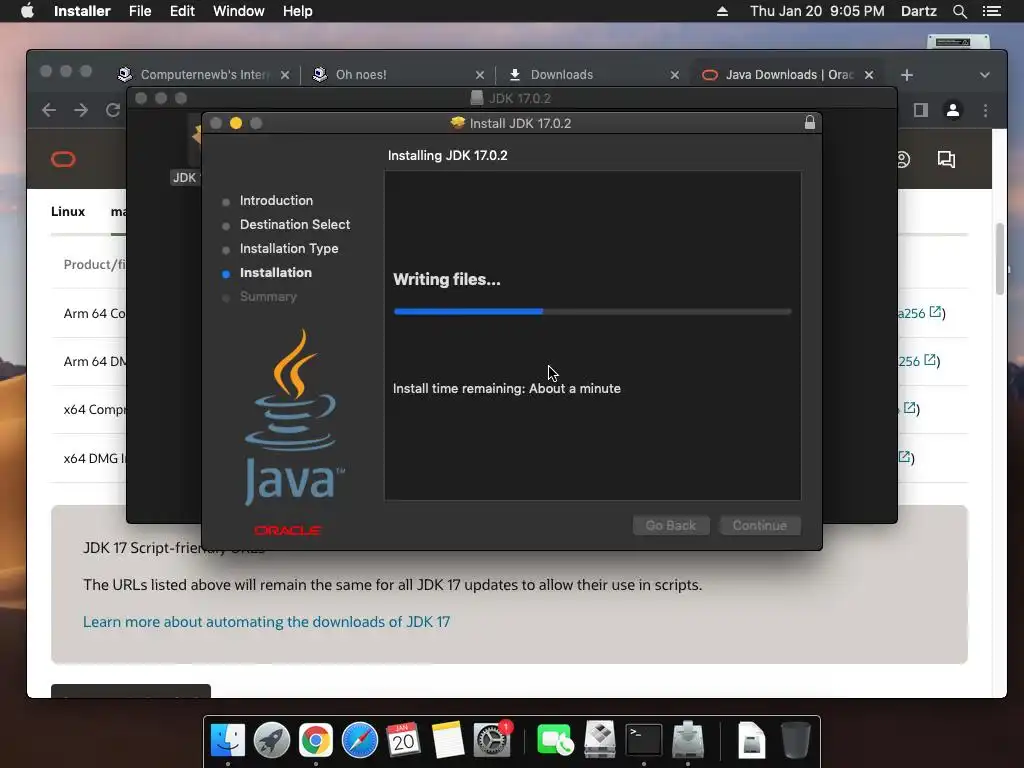This screenshot has height=768, width=1024.
Task: Open FaceTime icon in the dock
Action: click(x=554, y=741)
